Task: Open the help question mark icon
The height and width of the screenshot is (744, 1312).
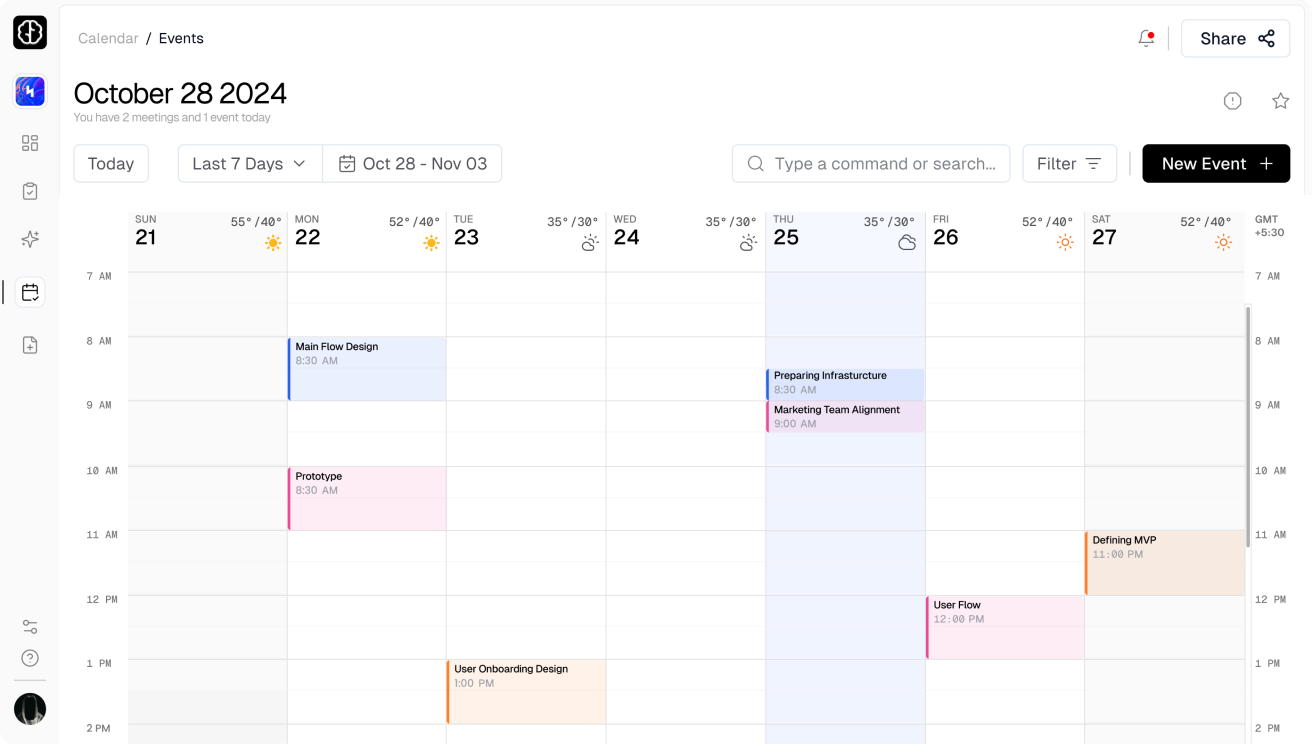Action: tap(30, 658)
